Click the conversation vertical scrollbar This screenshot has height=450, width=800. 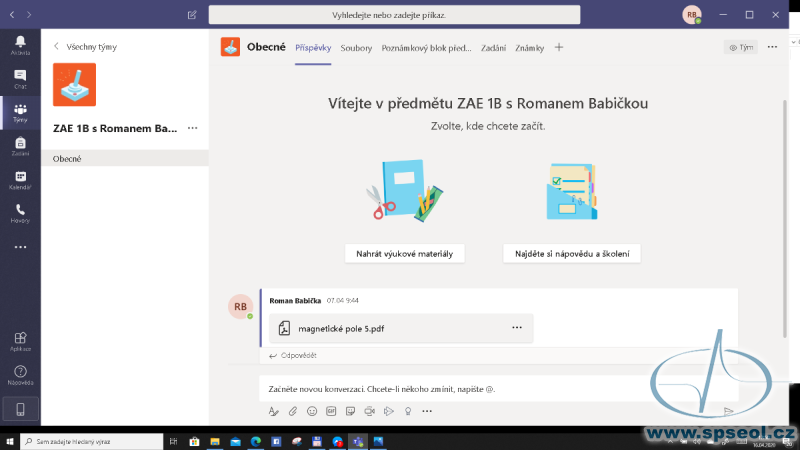785,219
